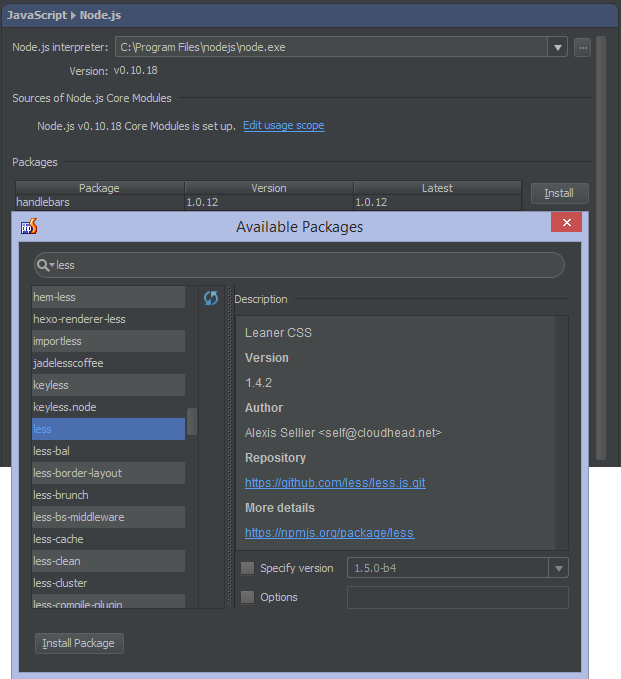Select the keyless package
Image resolution: width=621 pixels, height=679 pixels.
(108, 385)
